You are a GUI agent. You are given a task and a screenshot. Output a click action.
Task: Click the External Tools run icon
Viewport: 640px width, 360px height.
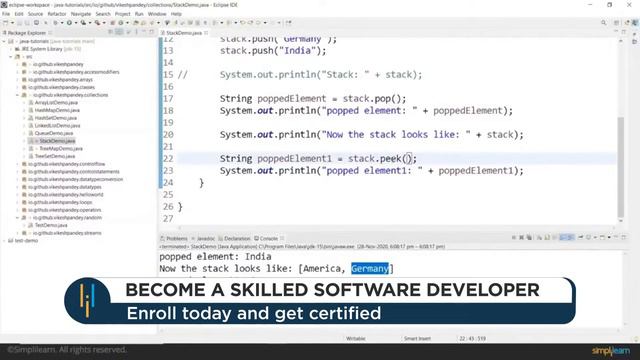pyautogui.click(x=97, y=23)
